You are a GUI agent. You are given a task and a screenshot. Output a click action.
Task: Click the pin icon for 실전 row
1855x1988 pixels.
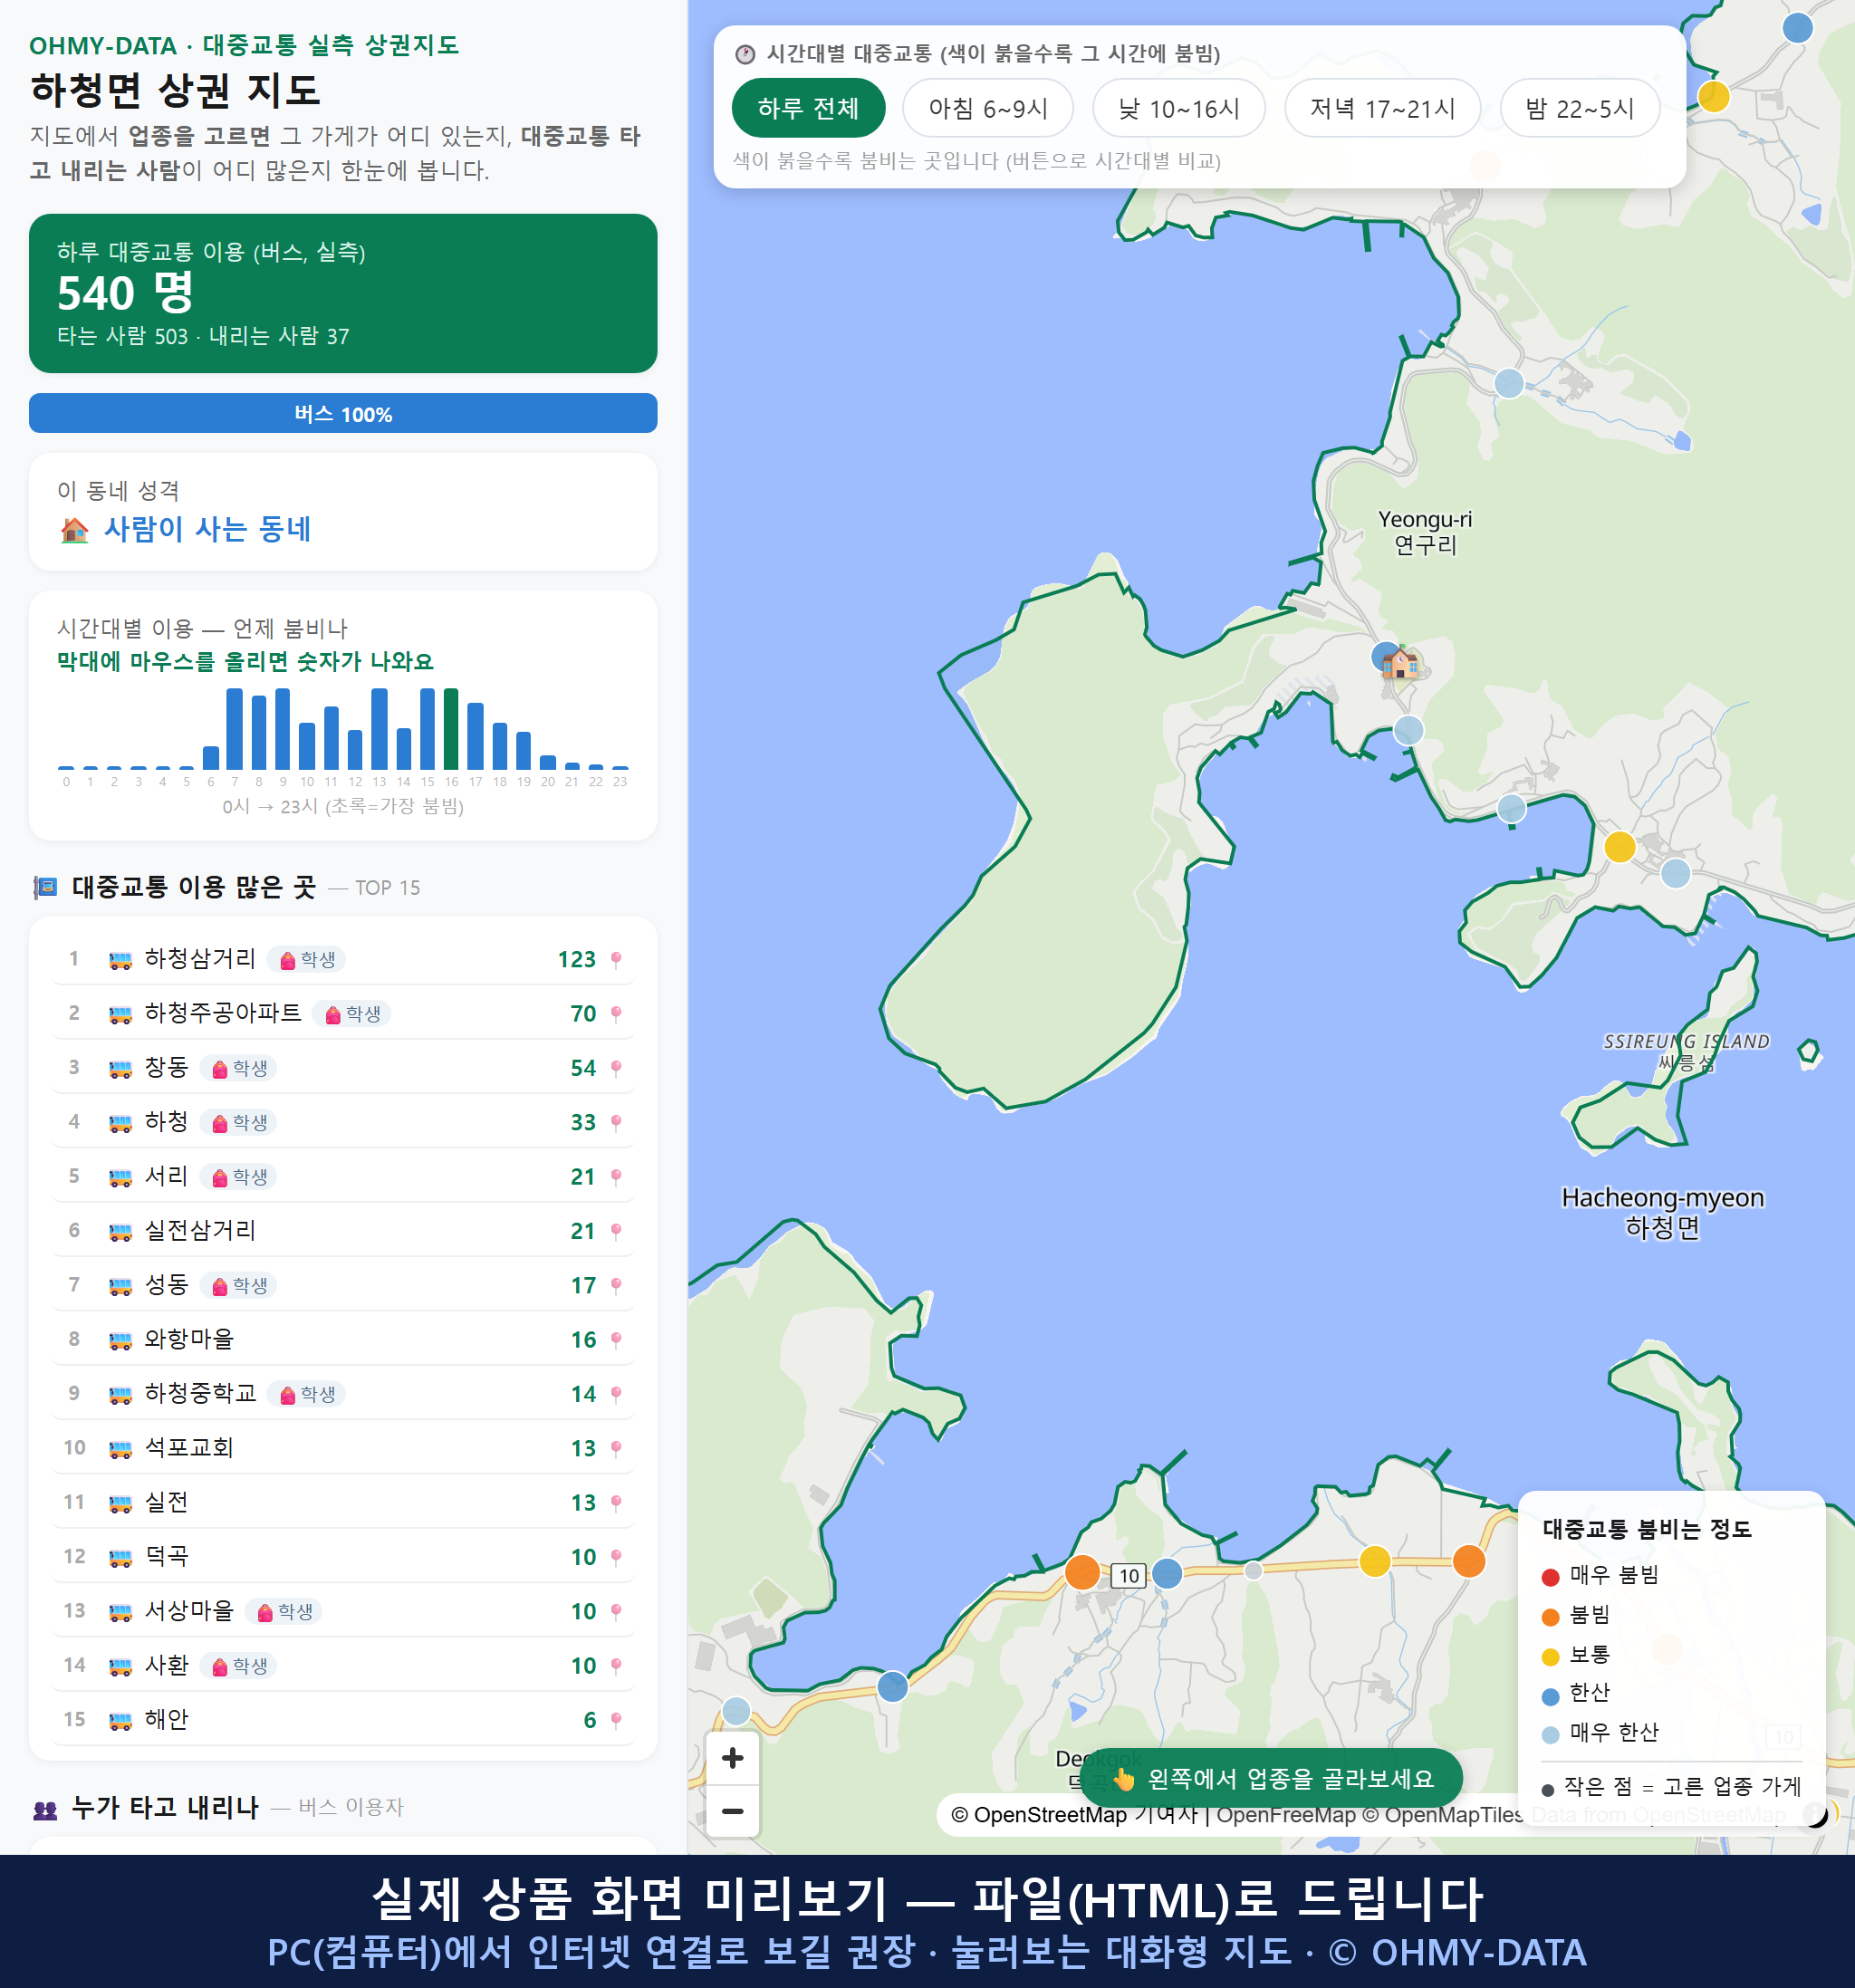[616, 1502]
